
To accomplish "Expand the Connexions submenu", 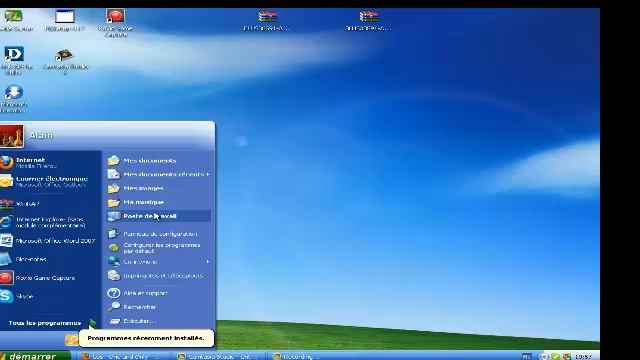I will coord(158,262).
